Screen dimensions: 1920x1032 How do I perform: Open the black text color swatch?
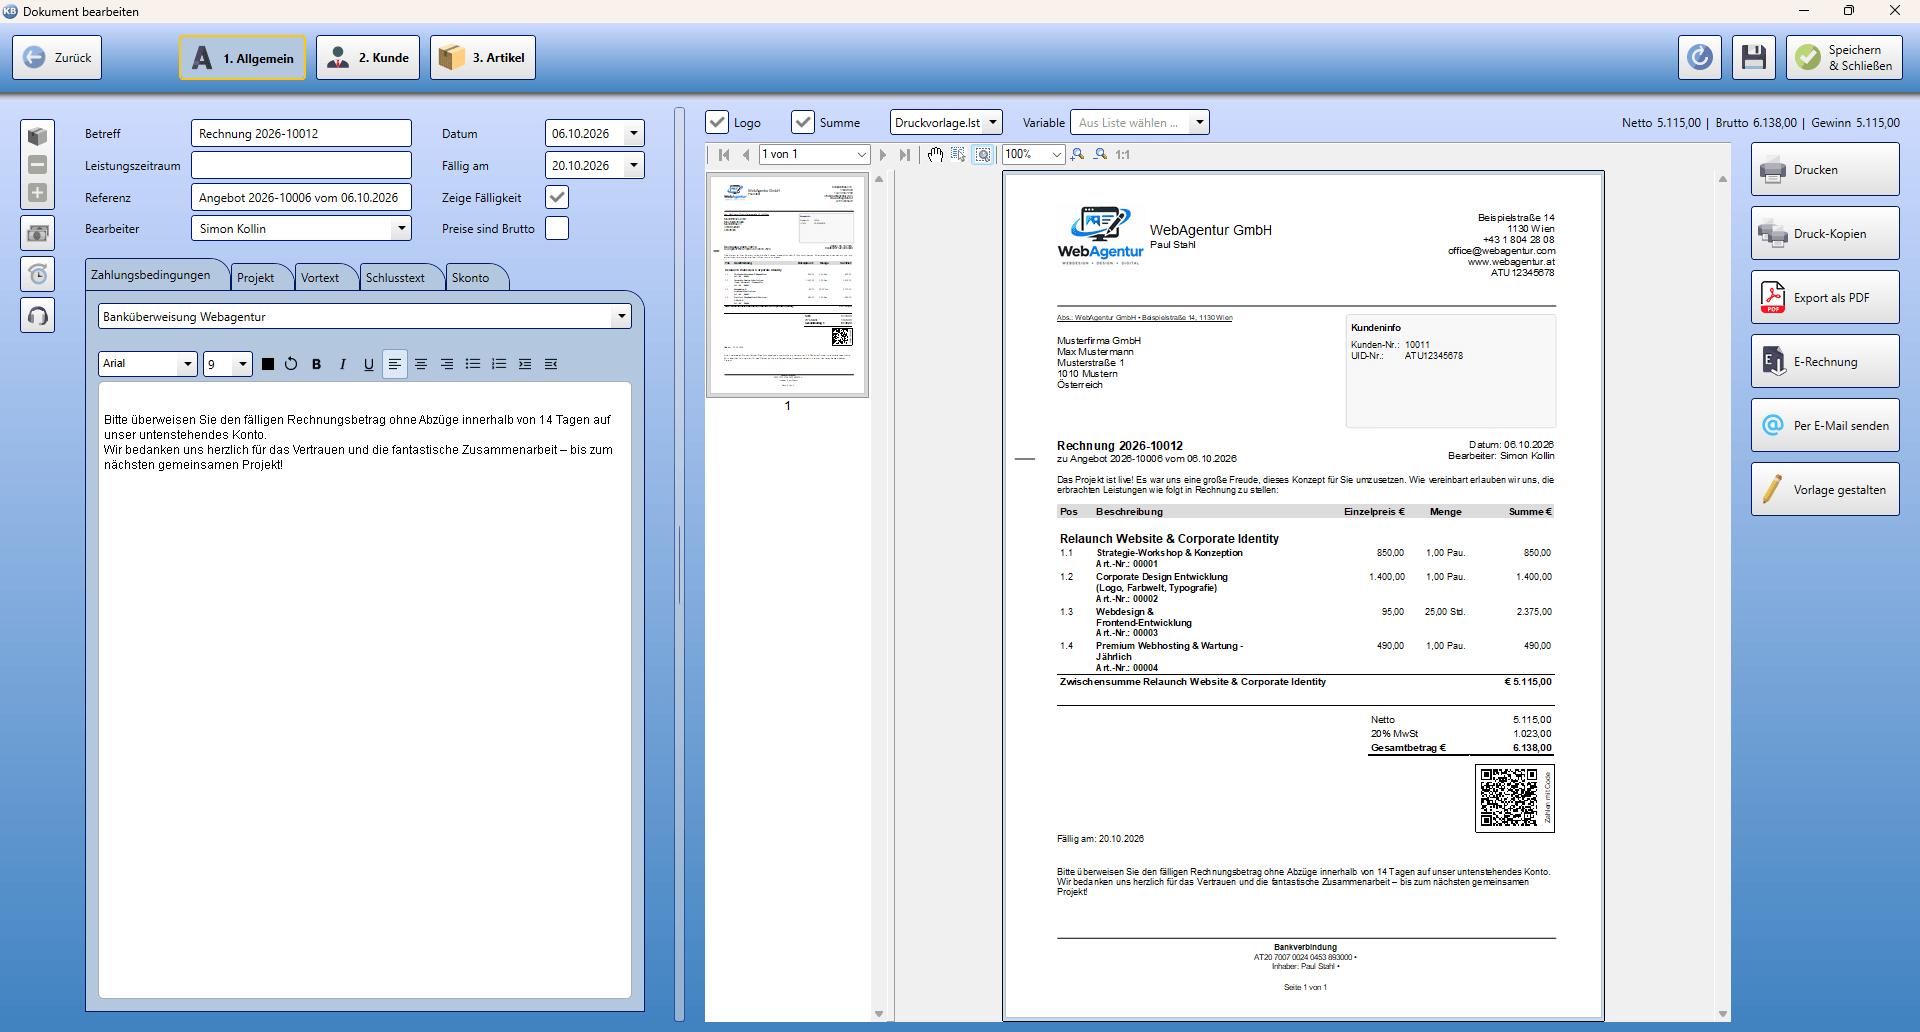pyautogui.click(x=268, y=364)
